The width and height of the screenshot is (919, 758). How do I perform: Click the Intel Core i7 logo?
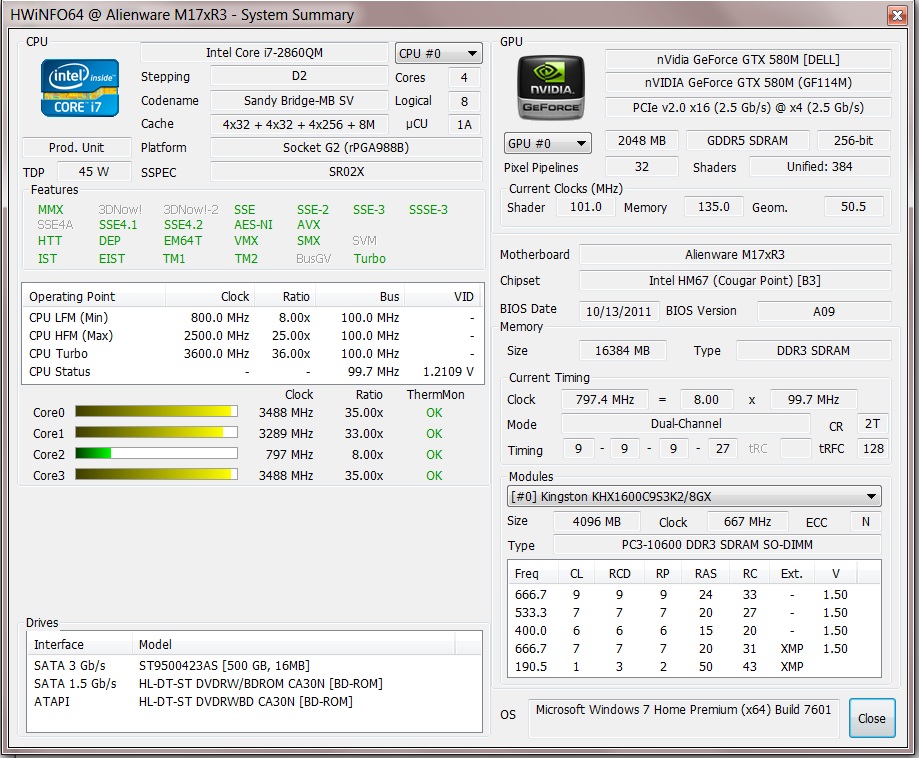(80, 88)
